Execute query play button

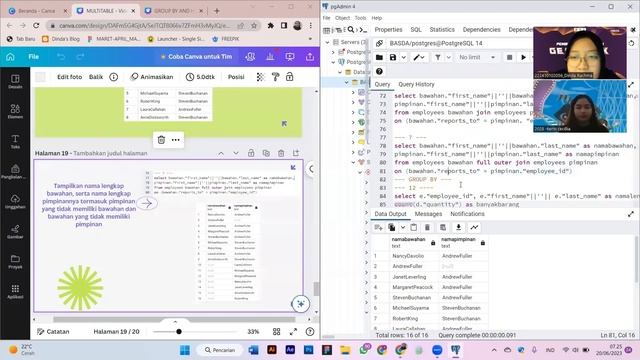click(523, 58)
